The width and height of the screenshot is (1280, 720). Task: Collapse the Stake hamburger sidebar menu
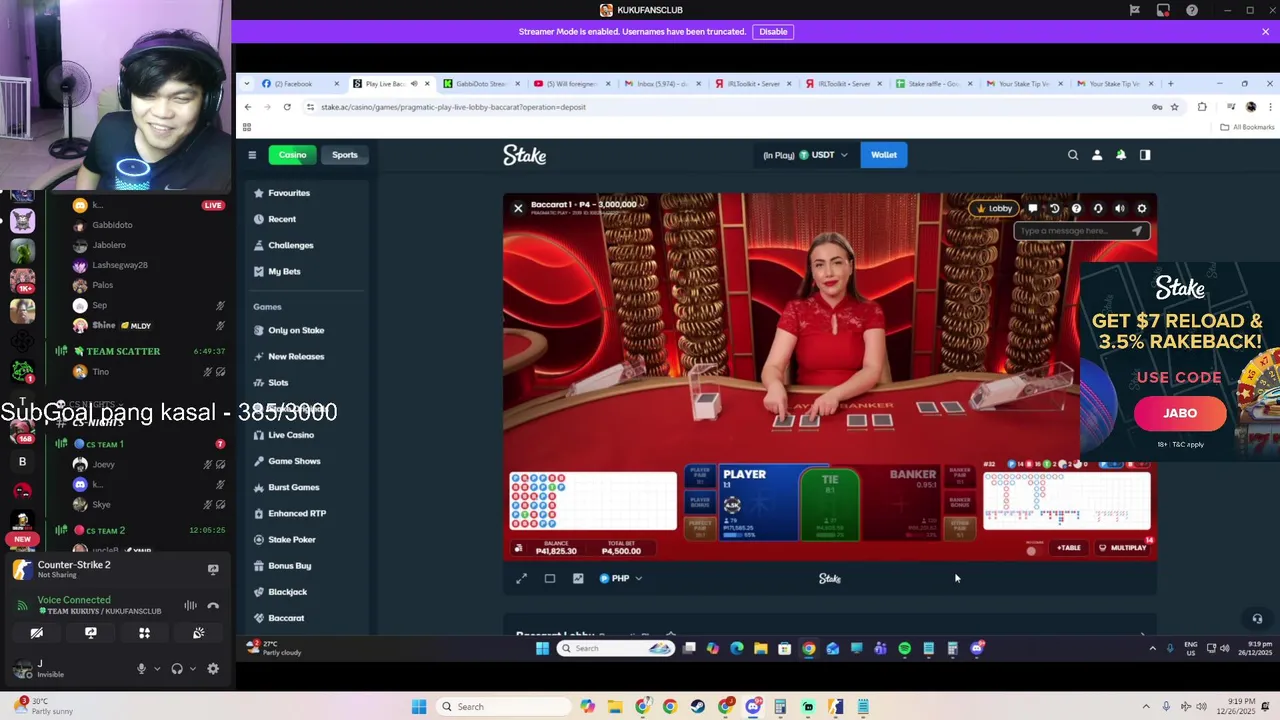tap(252, 155)
